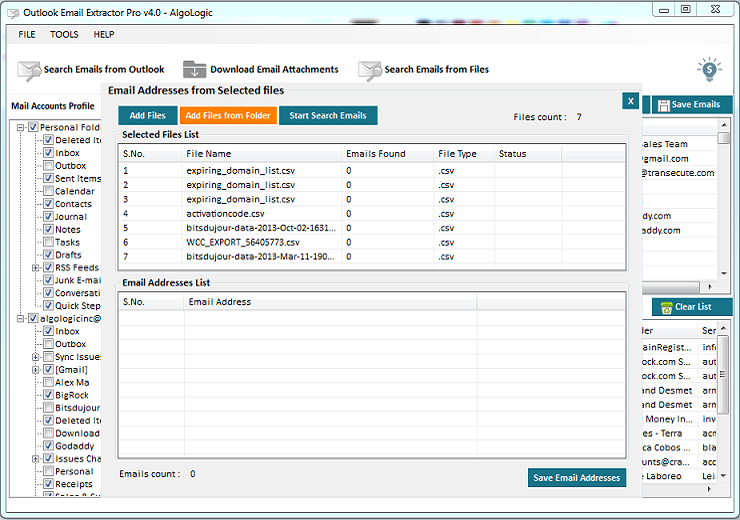Close the Email Addresses dialog with X
Viewport: 740px width, 520px height.
coord(630,100)
